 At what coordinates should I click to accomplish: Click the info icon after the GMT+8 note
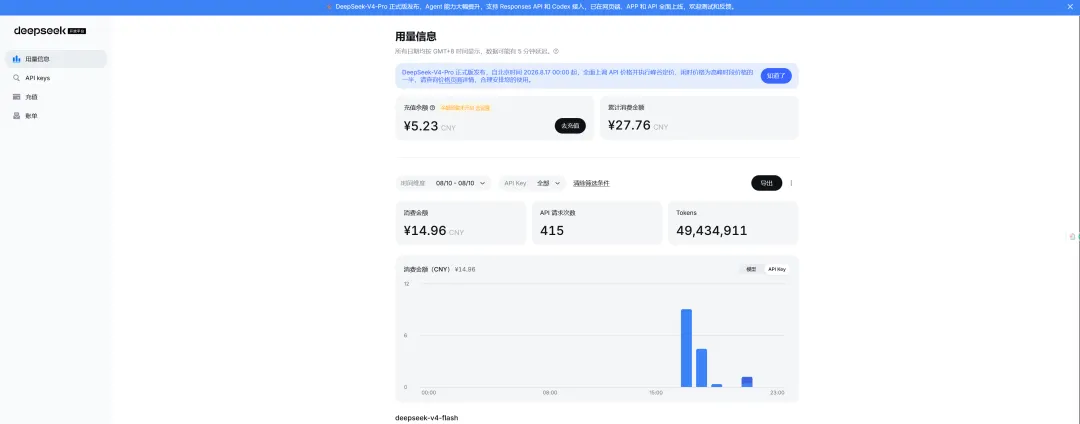[x=556, y=51]
